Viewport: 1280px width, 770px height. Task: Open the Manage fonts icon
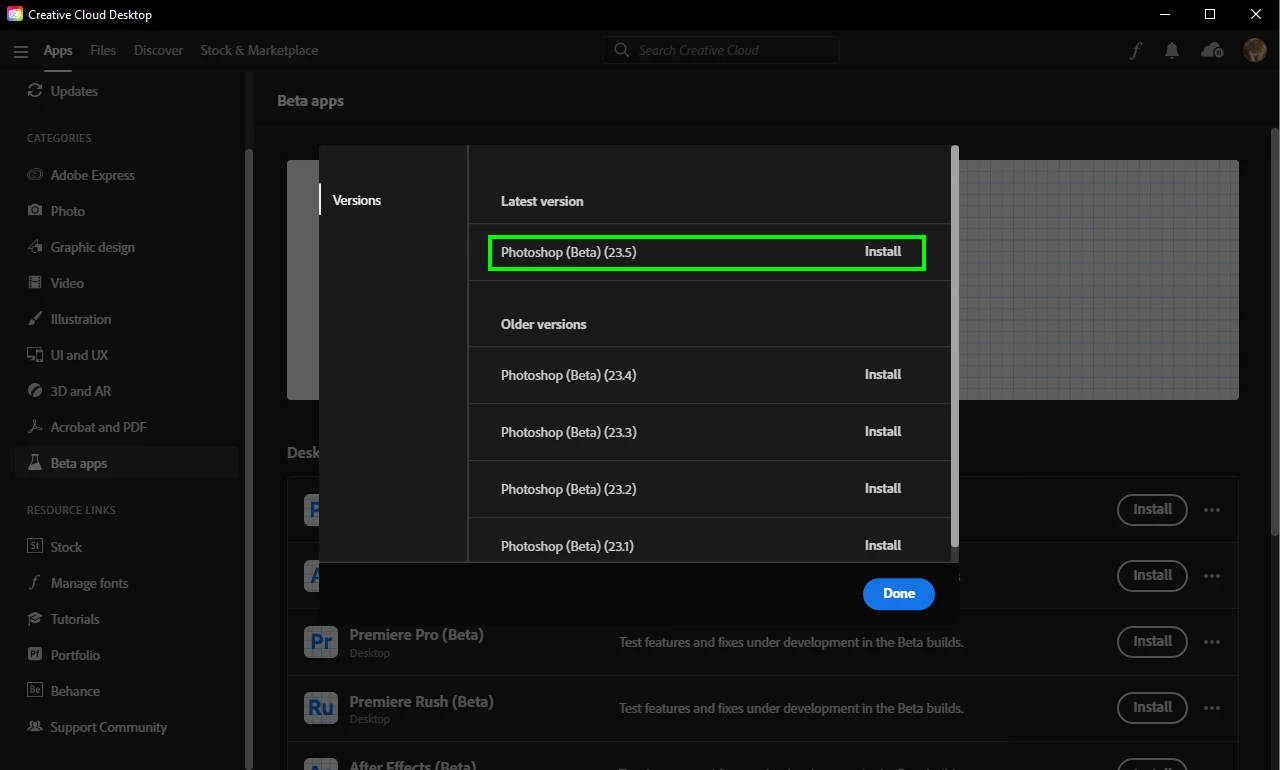pyautogui.click(x=35, y=583)
